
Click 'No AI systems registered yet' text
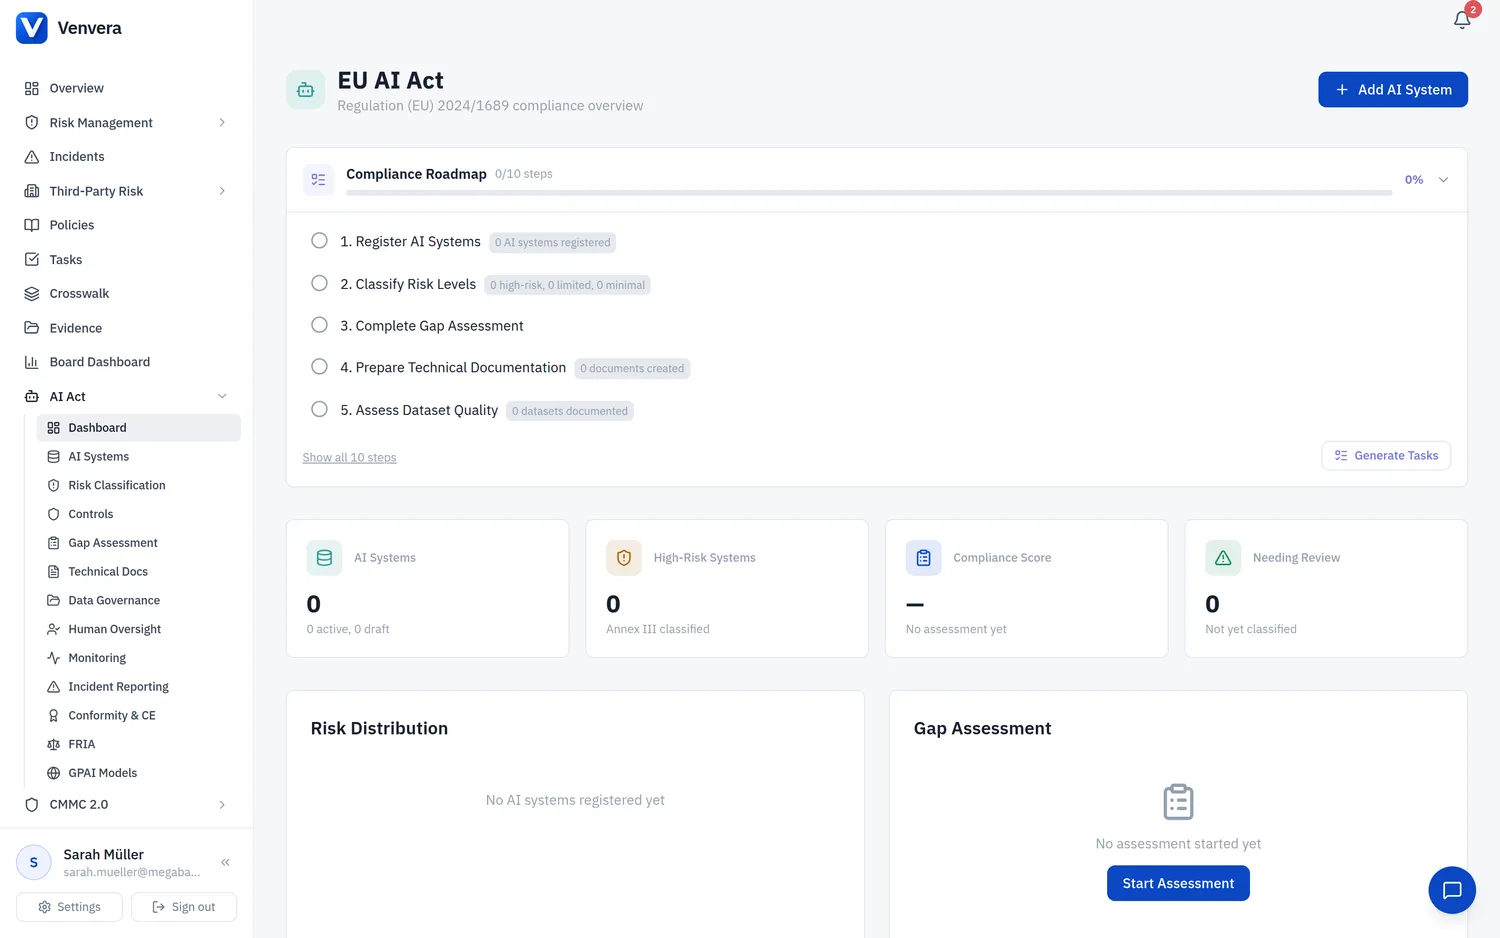(x=575, y=800)
